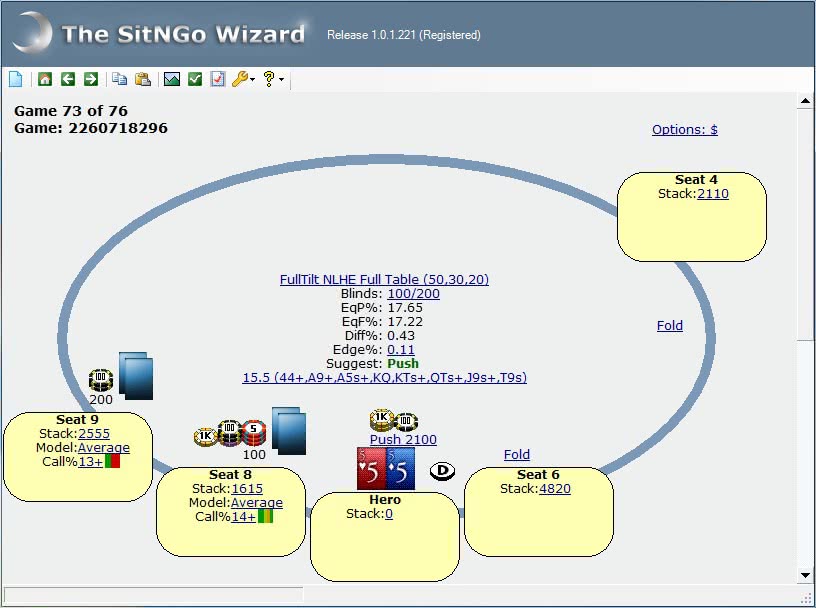Click the Fold link below Seat 4
Screen dimensions: 816x608
pos(670,326)
